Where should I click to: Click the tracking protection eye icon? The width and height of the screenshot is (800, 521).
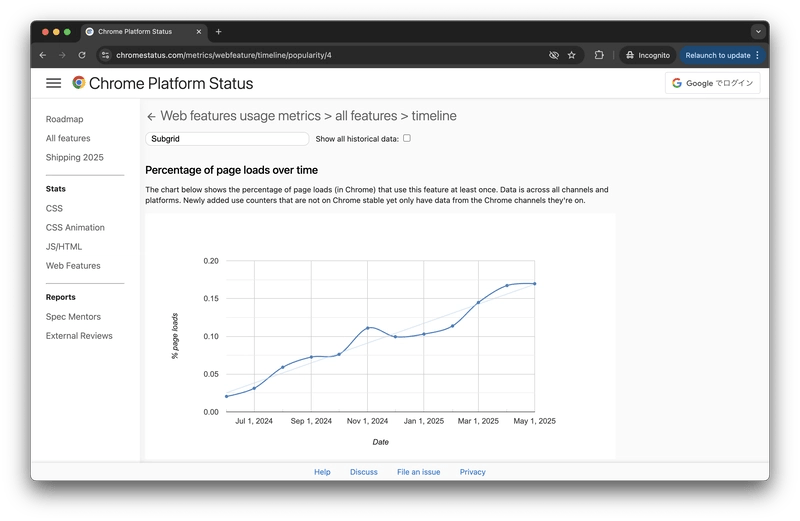tap(554, 55)
